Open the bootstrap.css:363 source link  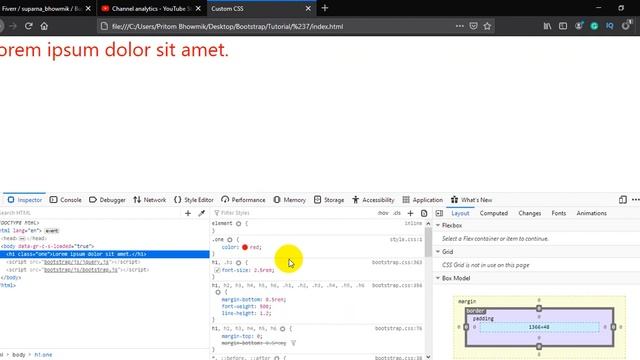(x=397, y=262)
